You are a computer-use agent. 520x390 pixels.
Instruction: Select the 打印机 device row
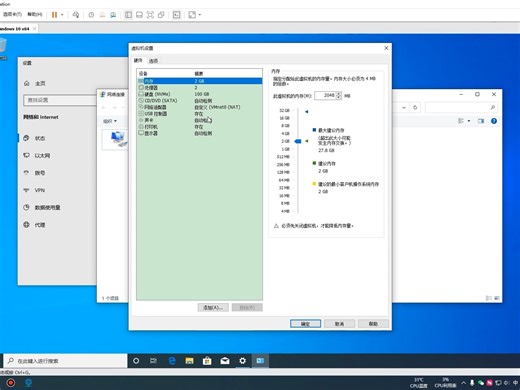[200, 127]
